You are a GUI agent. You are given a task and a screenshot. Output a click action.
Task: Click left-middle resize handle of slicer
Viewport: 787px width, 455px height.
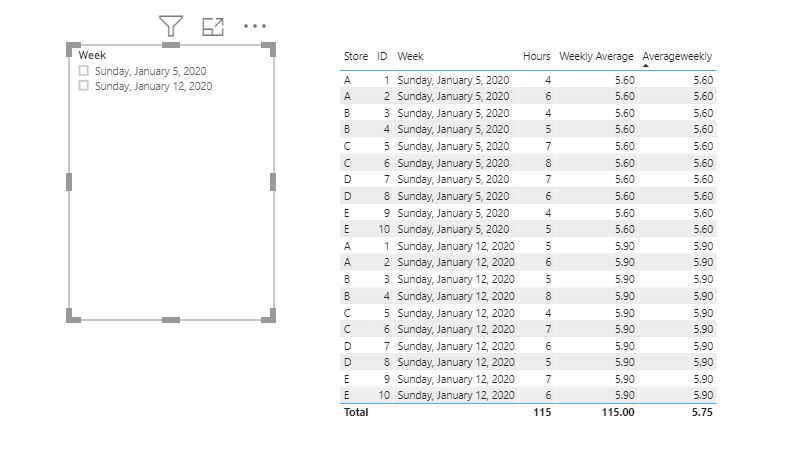[x=69, y=182]
